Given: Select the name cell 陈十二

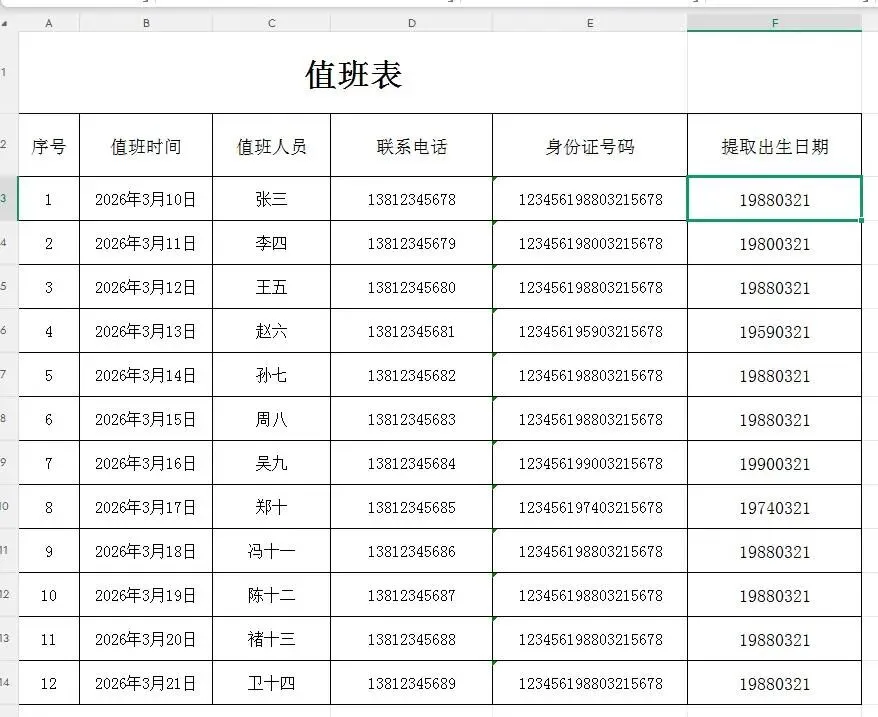Looking at the screenshot, I should pos(272,594).
